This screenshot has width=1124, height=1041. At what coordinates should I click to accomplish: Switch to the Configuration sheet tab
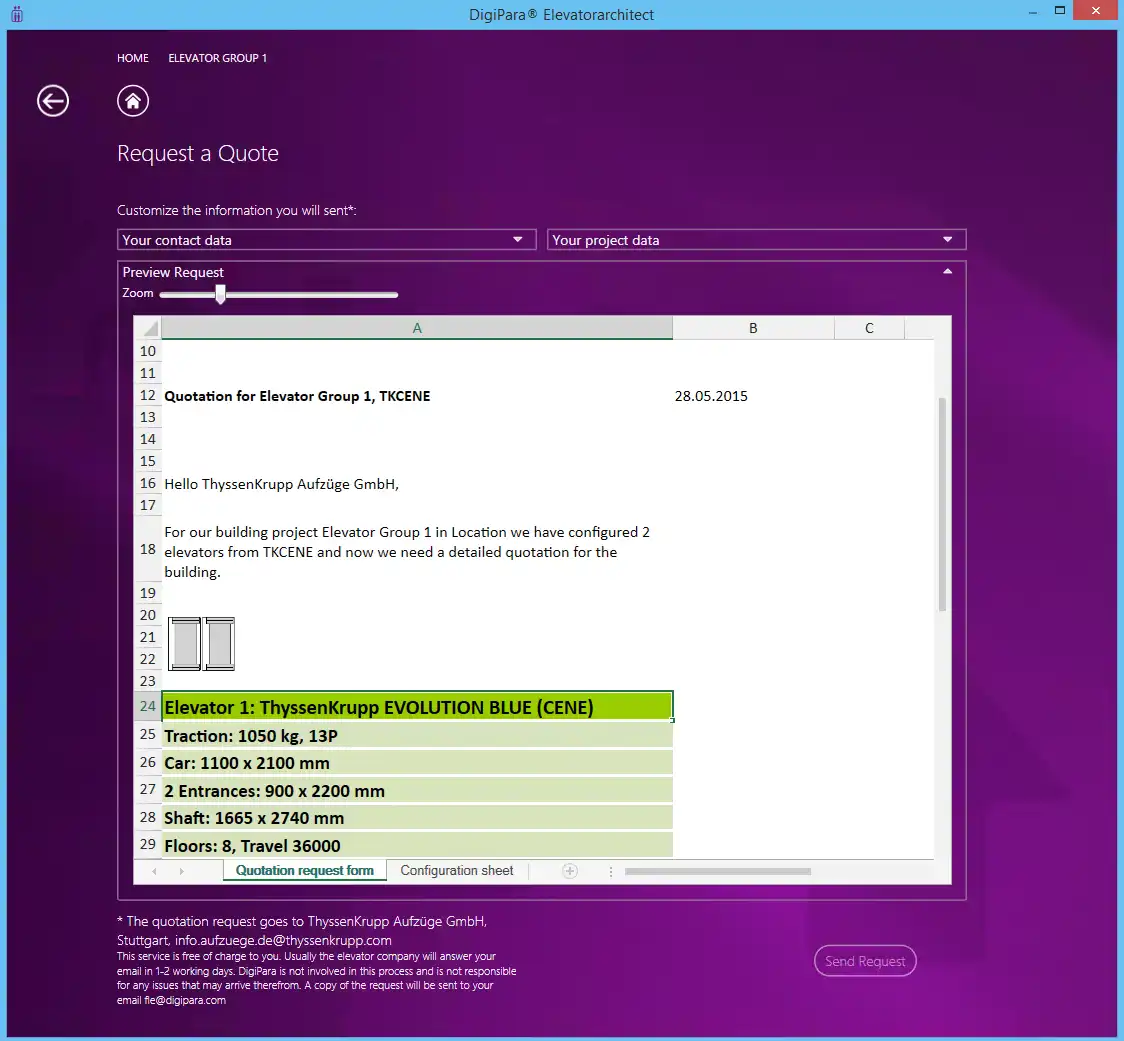click(457, 871)
